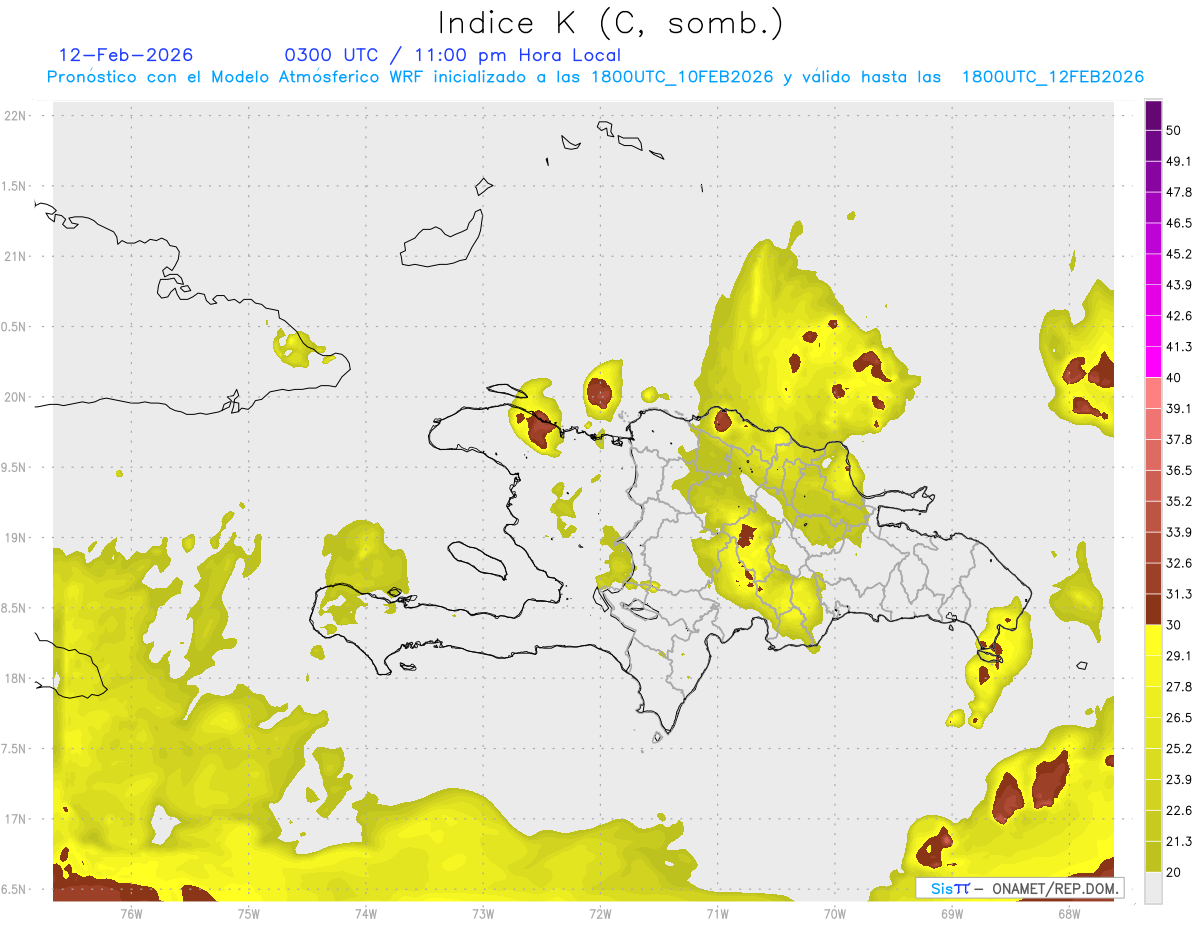Click legend value "35.2"
This screenshot has width=1200, height=927.
pos(1179,501)
